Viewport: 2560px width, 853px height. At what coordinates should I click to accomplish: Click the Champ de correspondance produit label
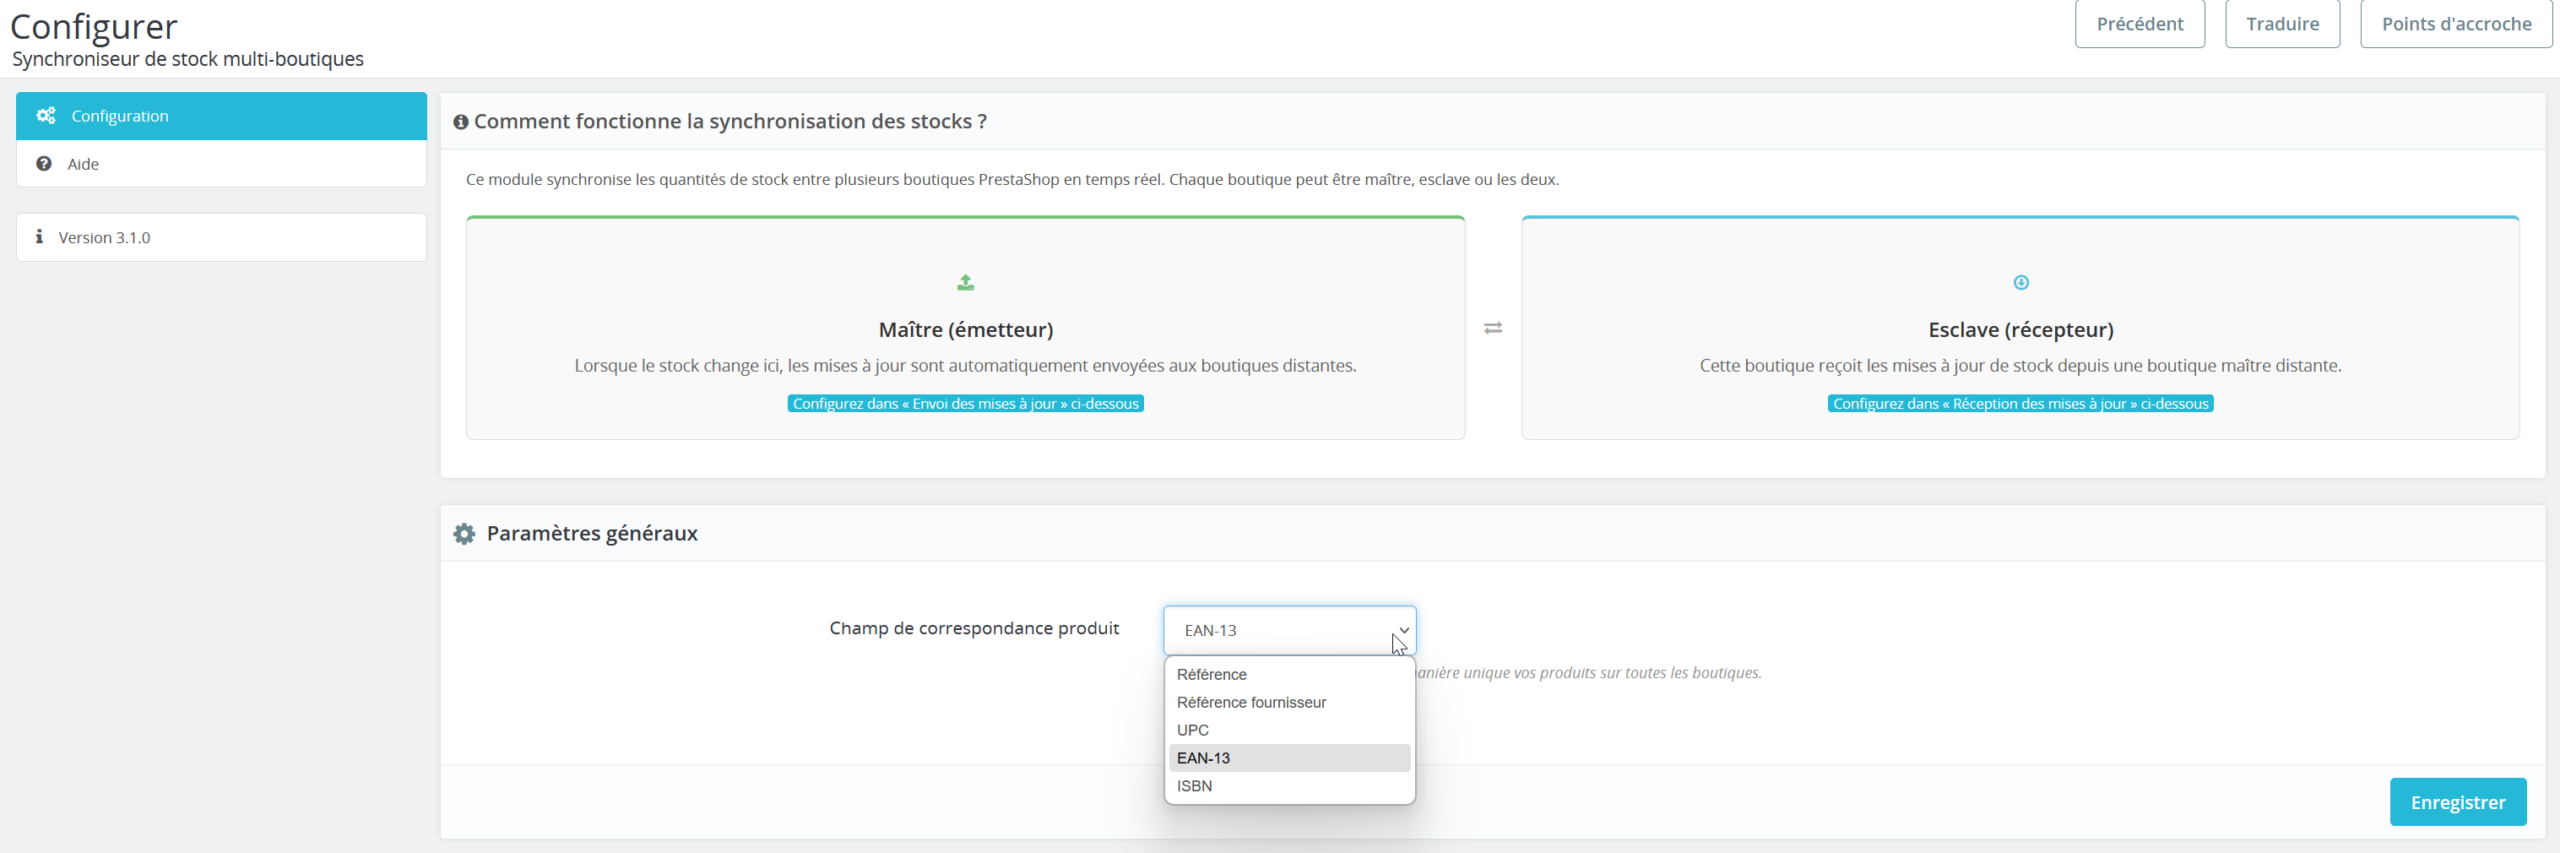[974, 628]
